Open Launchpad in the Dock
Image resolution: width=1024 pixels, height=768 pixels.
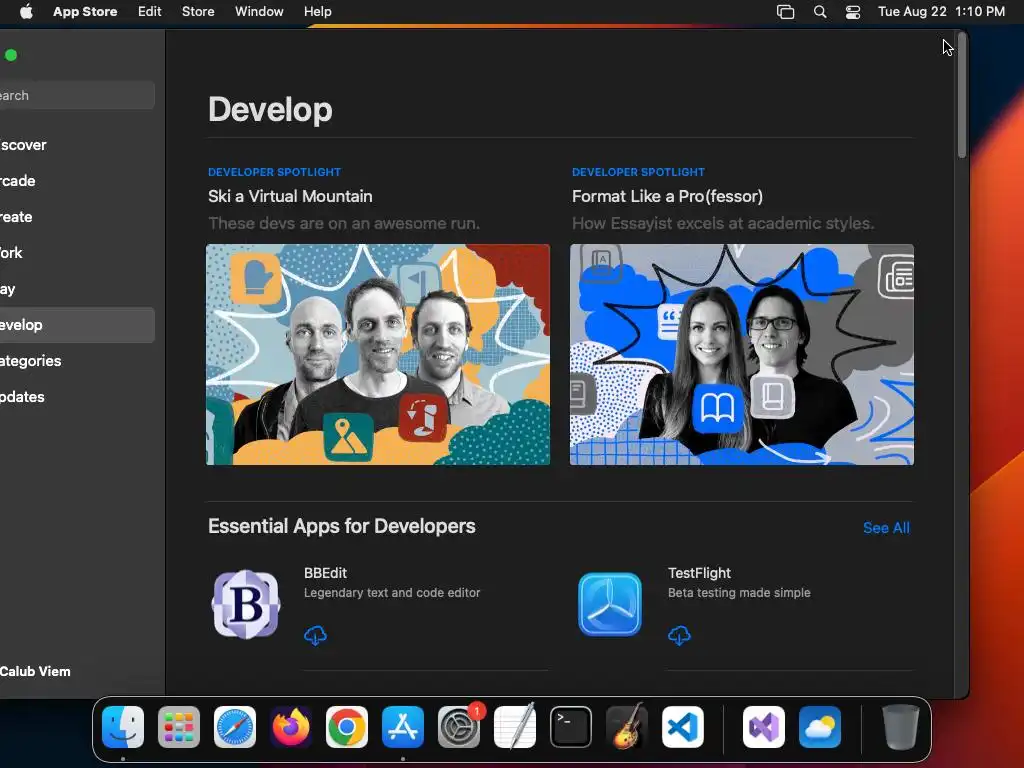[x=179, y=727]
